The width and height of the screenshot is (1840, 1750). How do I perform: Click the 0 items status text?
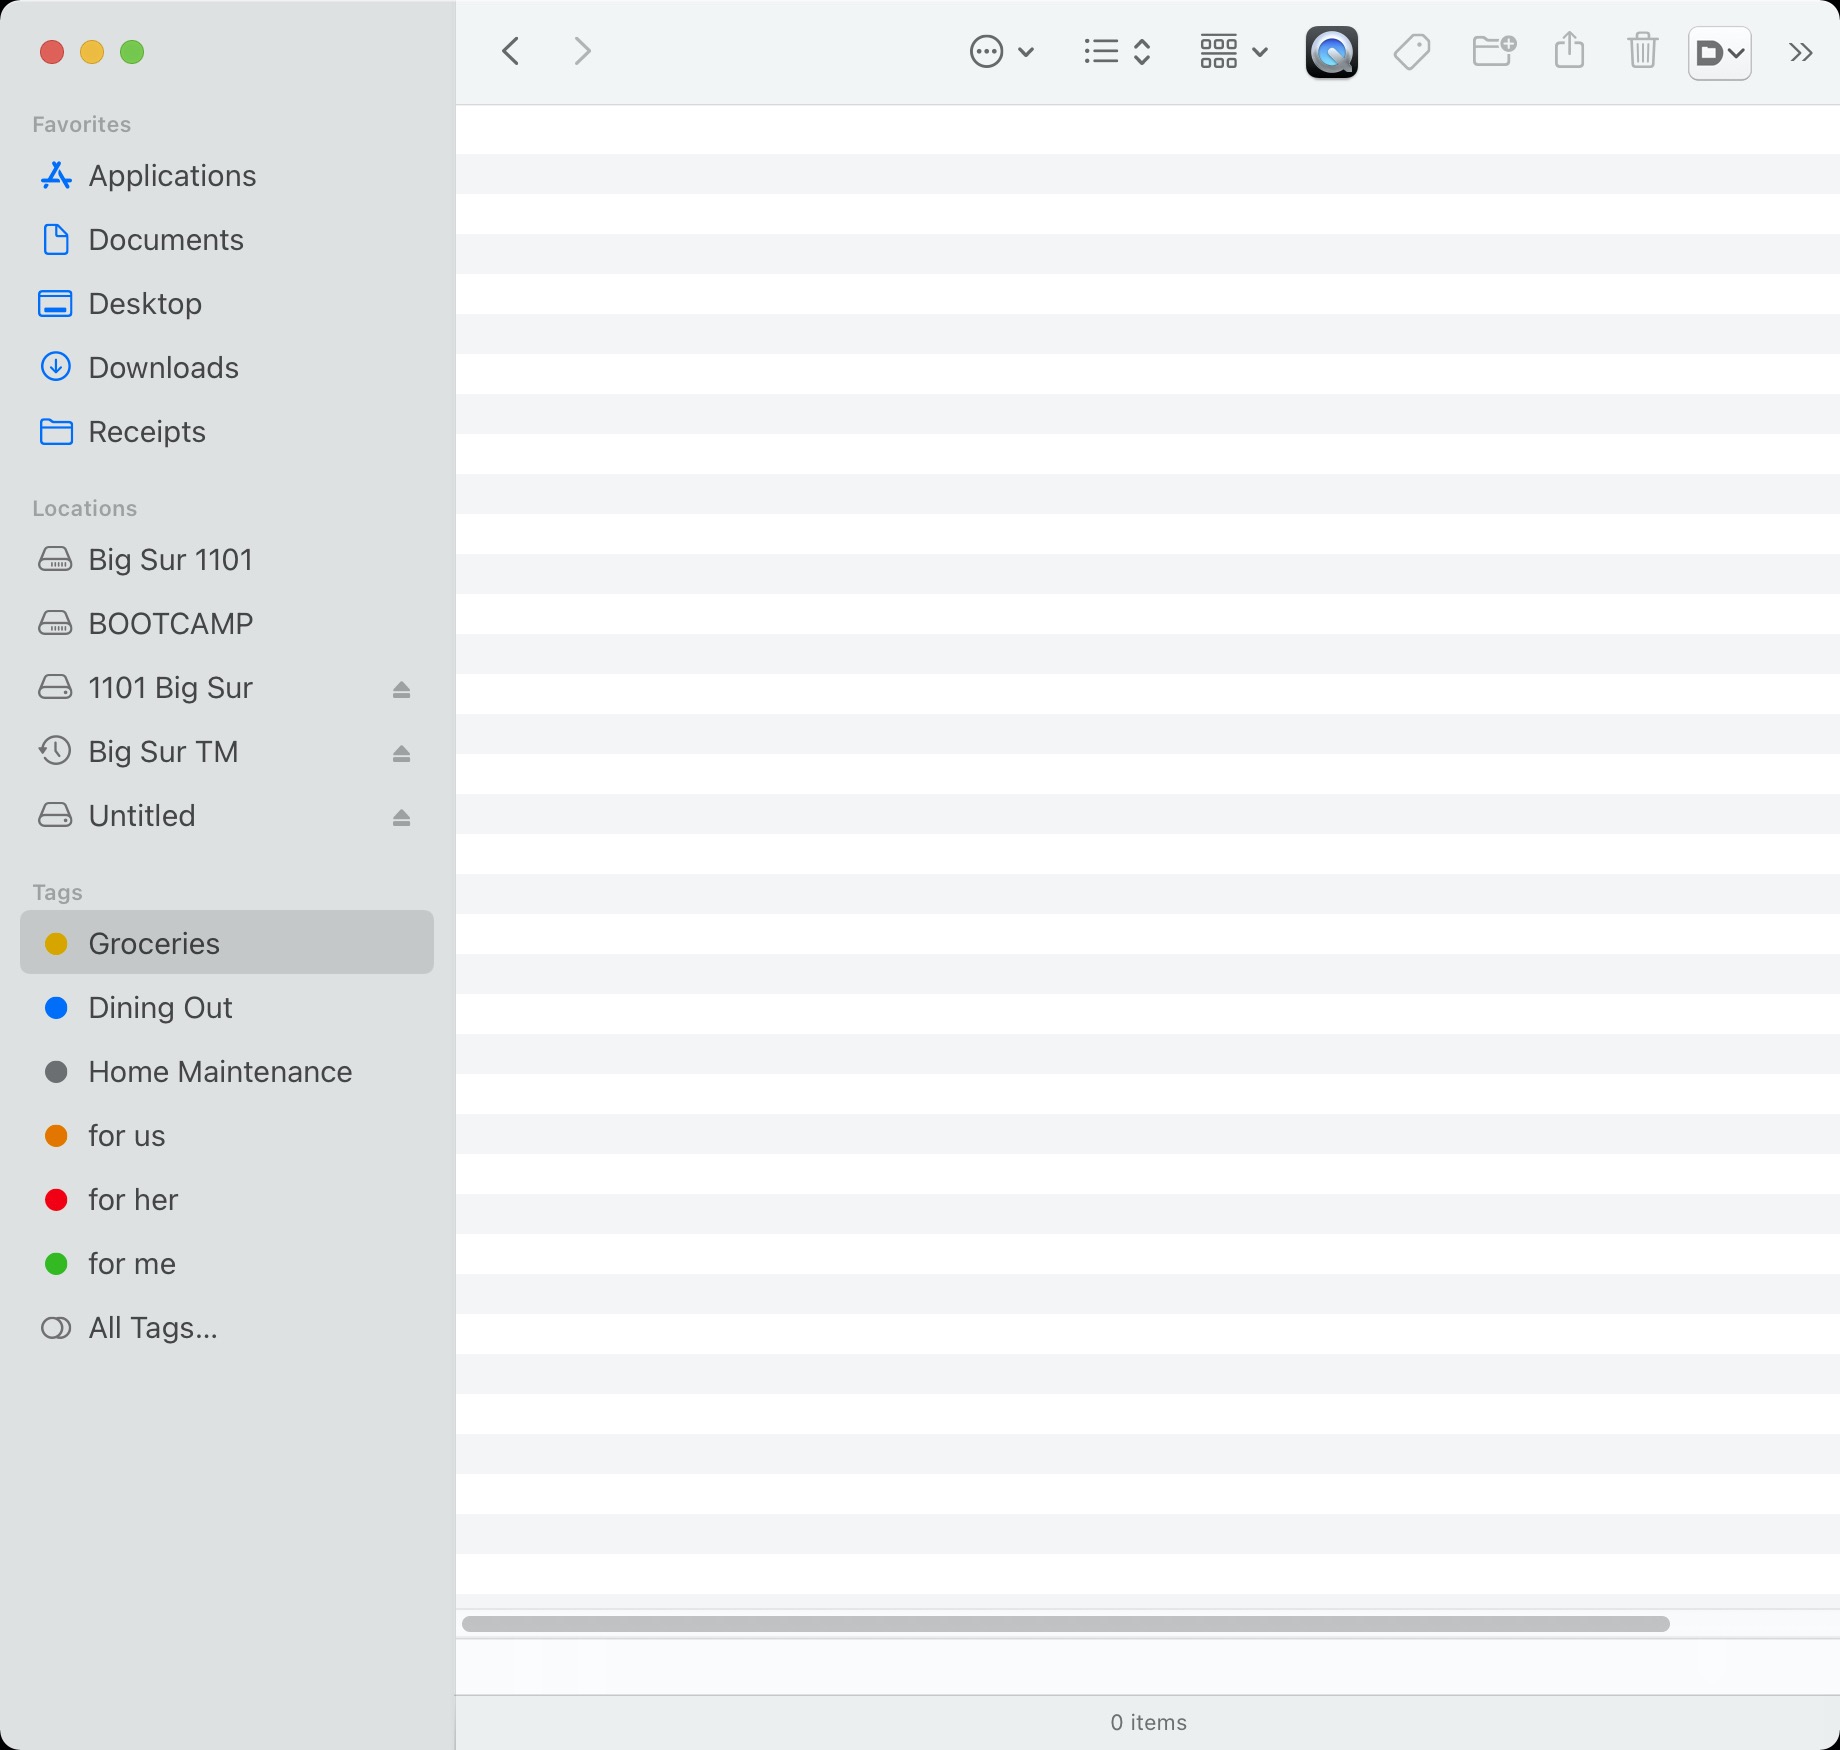[1148, 1722]
